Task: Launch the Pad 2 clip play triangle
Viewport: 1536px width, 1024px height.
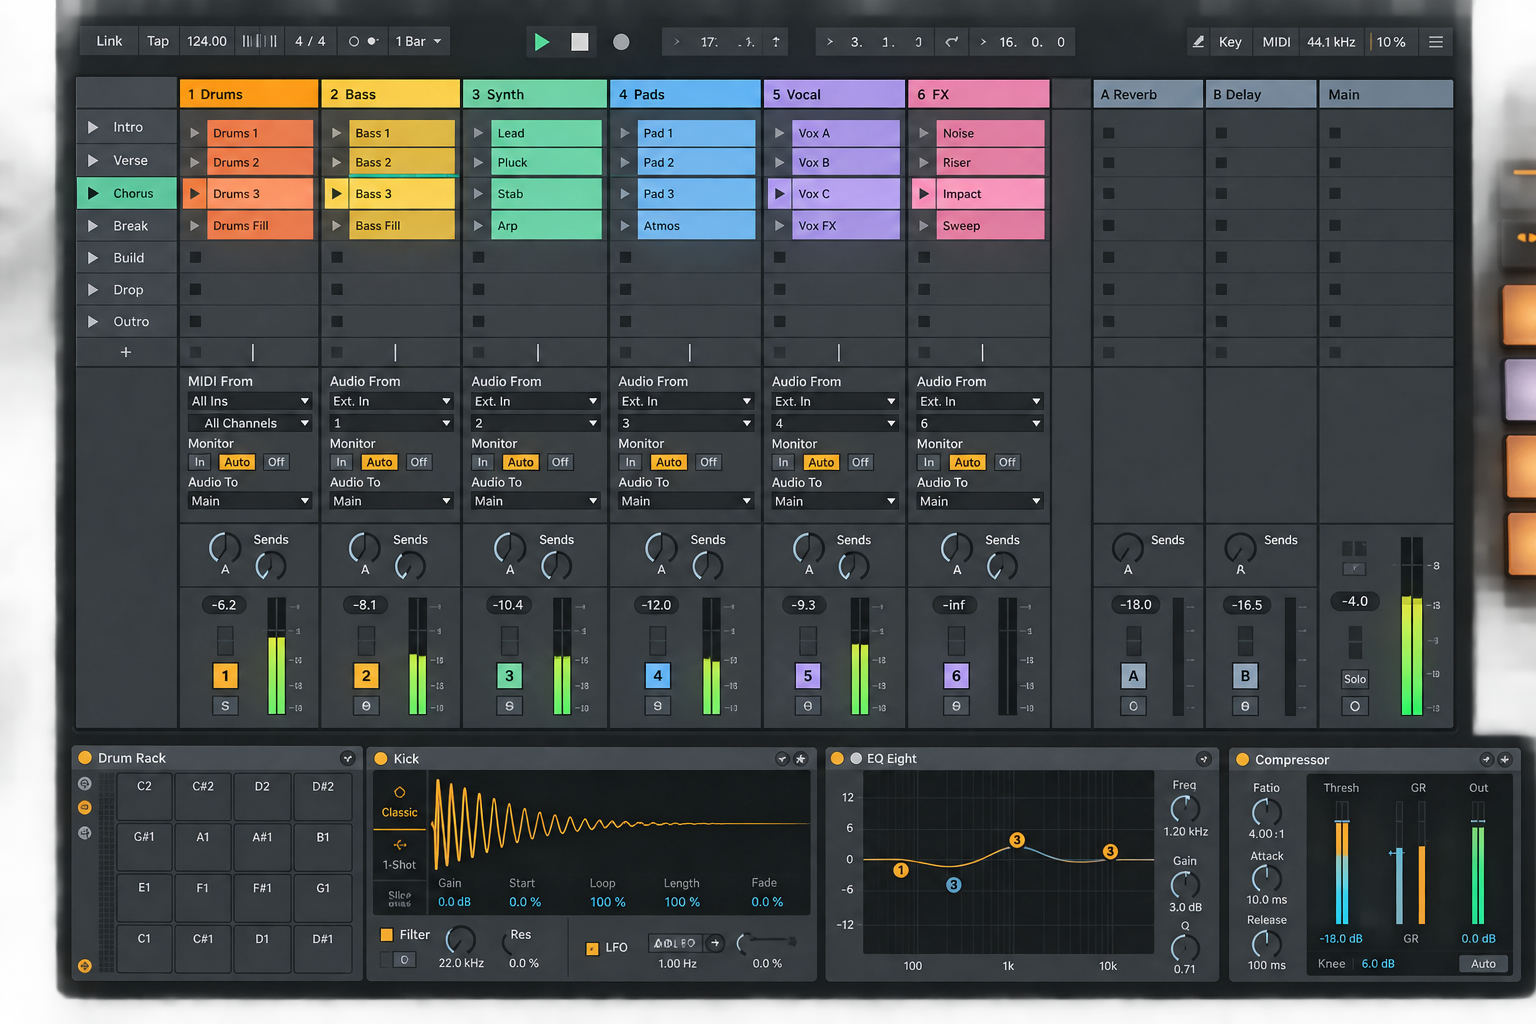Action: tap(625, 162)
